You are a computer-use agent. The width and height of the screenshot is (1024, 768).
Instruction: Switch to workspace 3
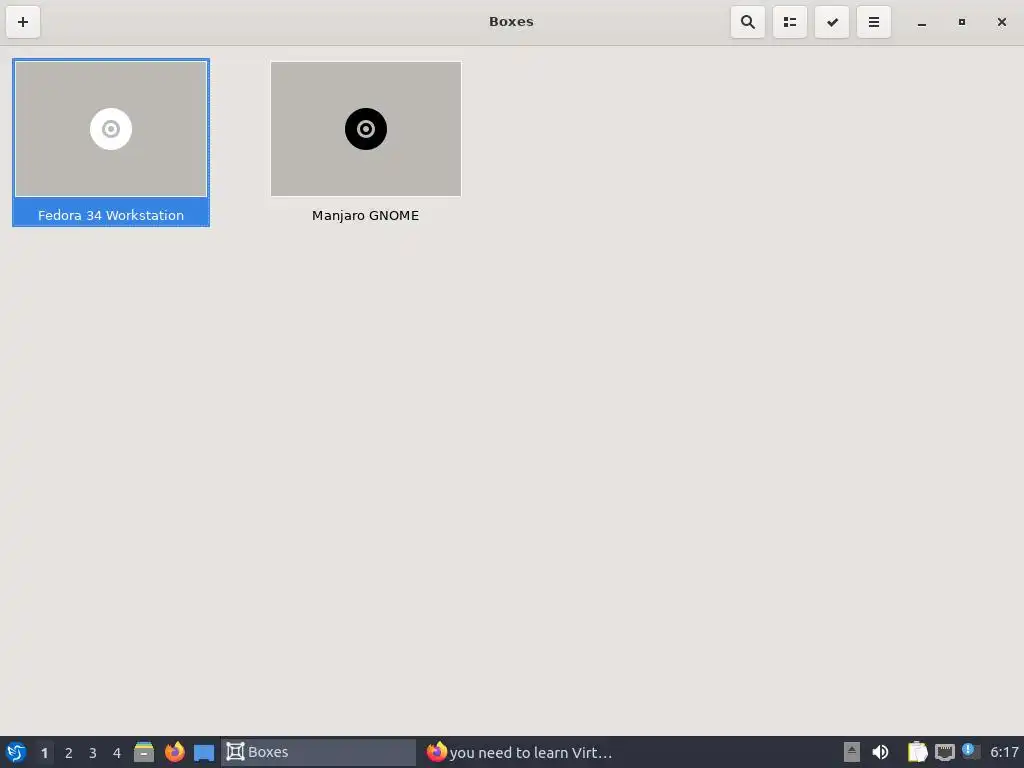(93, 753)
